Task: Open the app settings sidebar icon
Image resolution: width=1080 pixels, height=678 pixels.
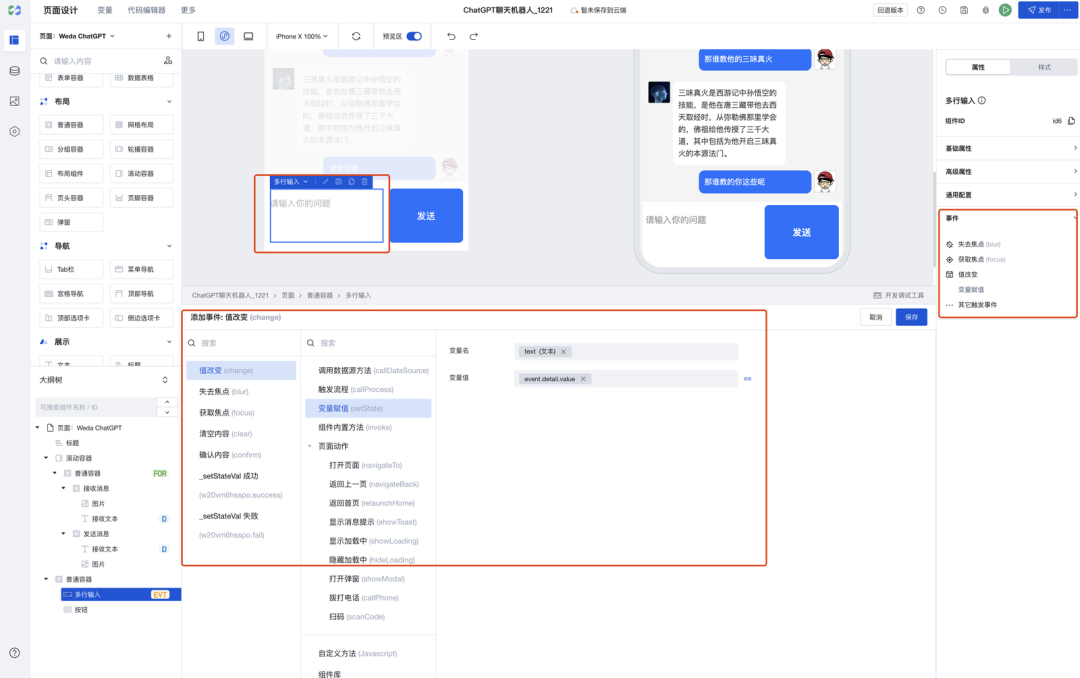Action: point(14,132)
